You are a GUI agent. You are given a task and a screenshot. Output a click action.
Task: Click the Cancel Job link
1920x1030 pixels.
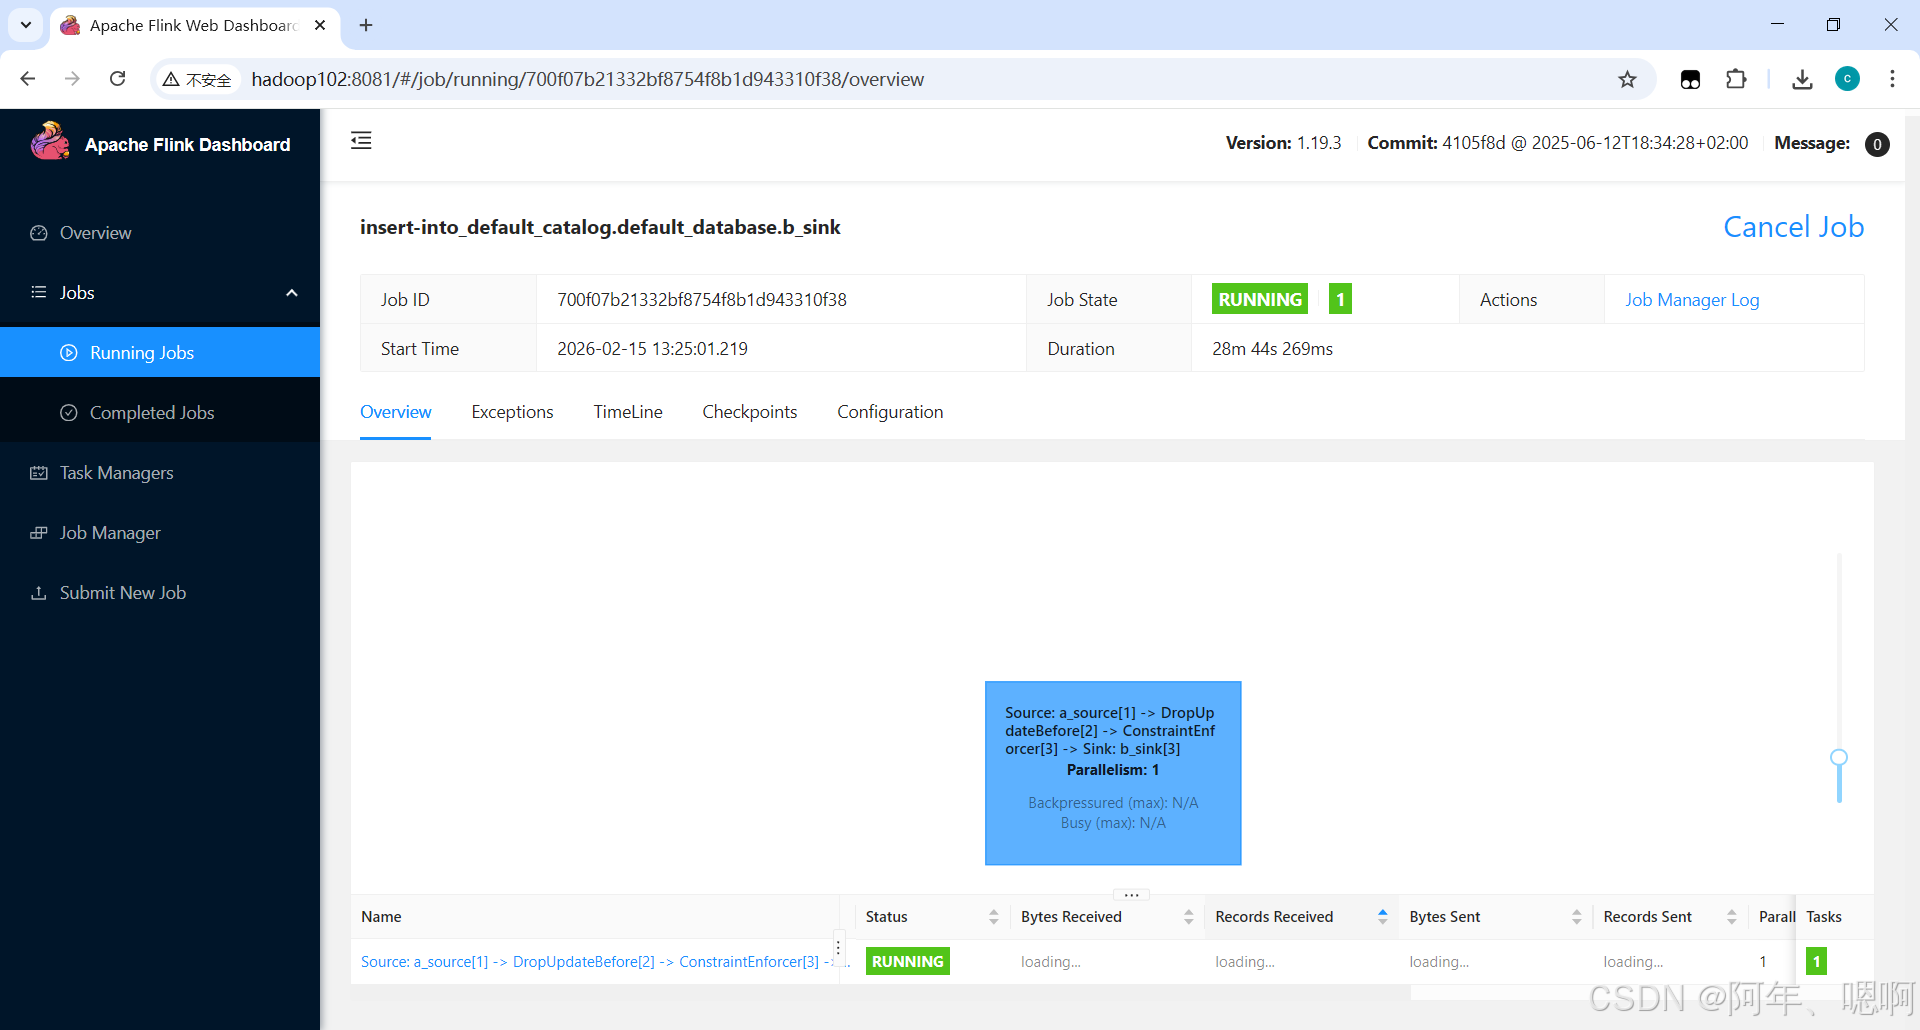pyautogui.click(x=1793, y=227)
